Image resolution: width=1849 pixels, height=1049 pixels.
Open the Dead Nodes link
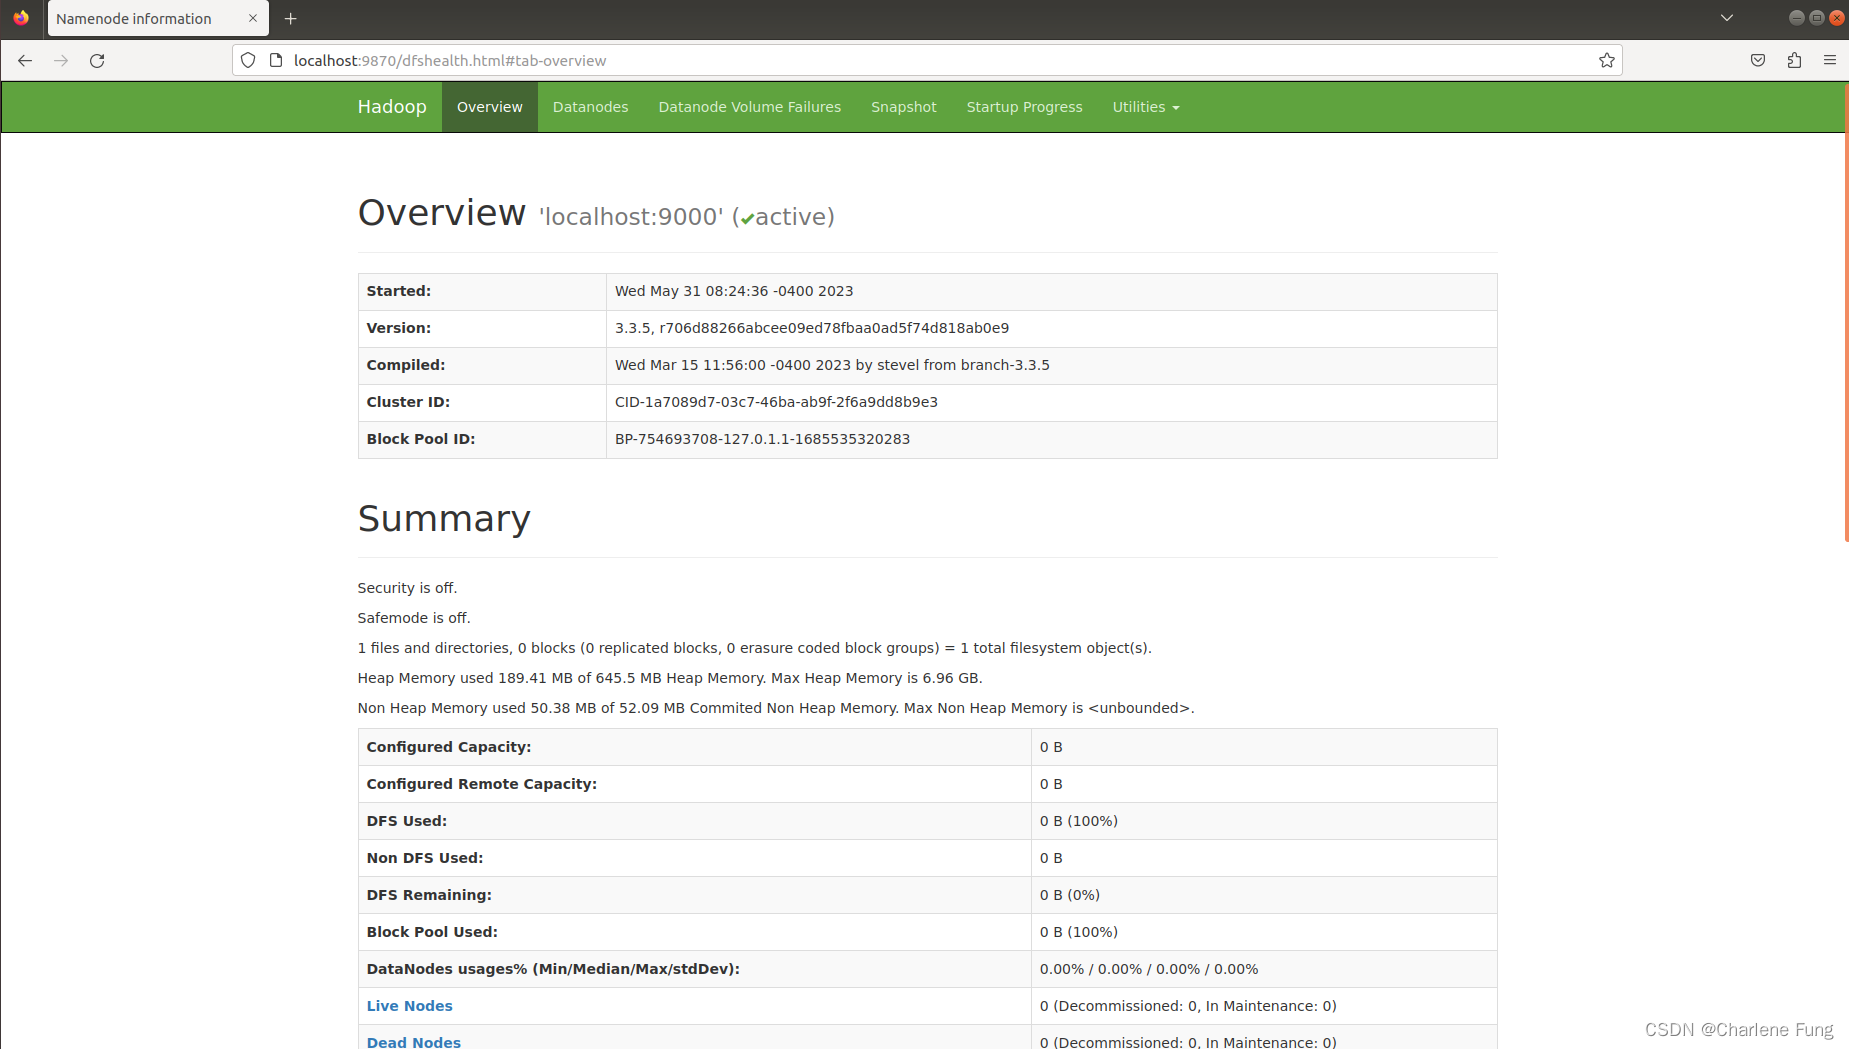click(414, 1042)
